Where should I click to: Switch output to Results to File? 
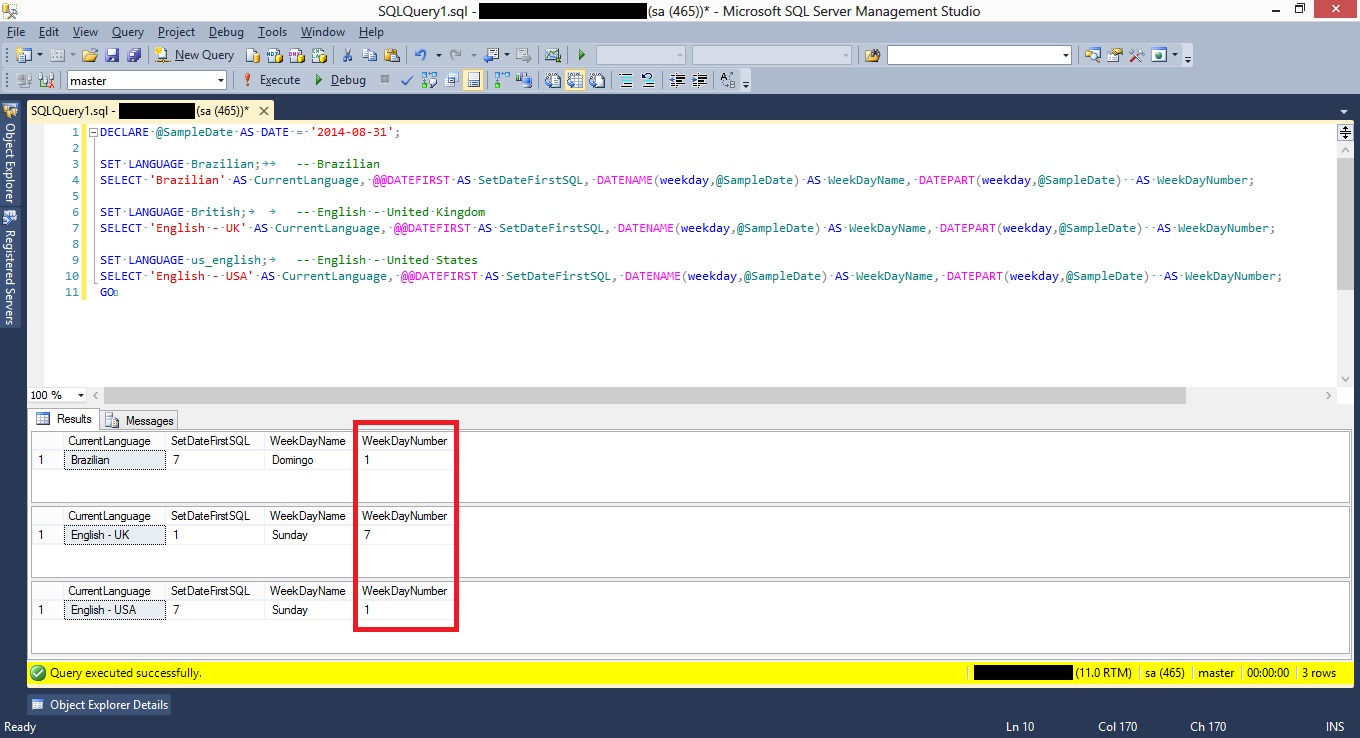point(597,80)
